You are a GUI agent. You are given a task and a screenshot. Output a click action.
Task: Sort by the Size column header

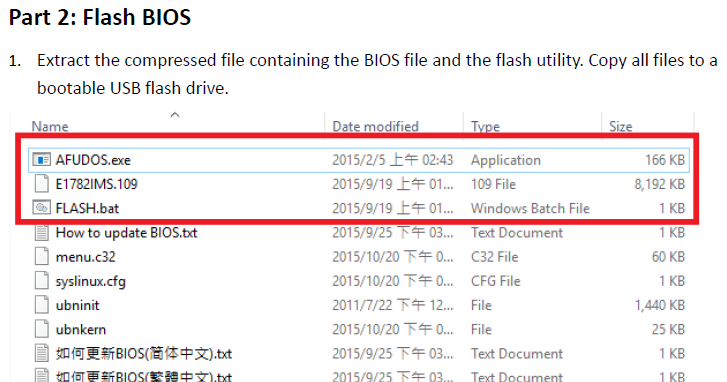tap(621, 127)
